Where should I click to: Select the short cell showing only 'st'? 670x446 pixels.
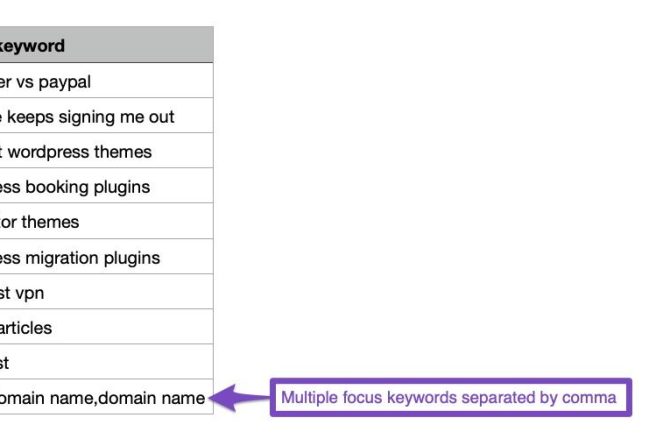[x=106, y=362]
